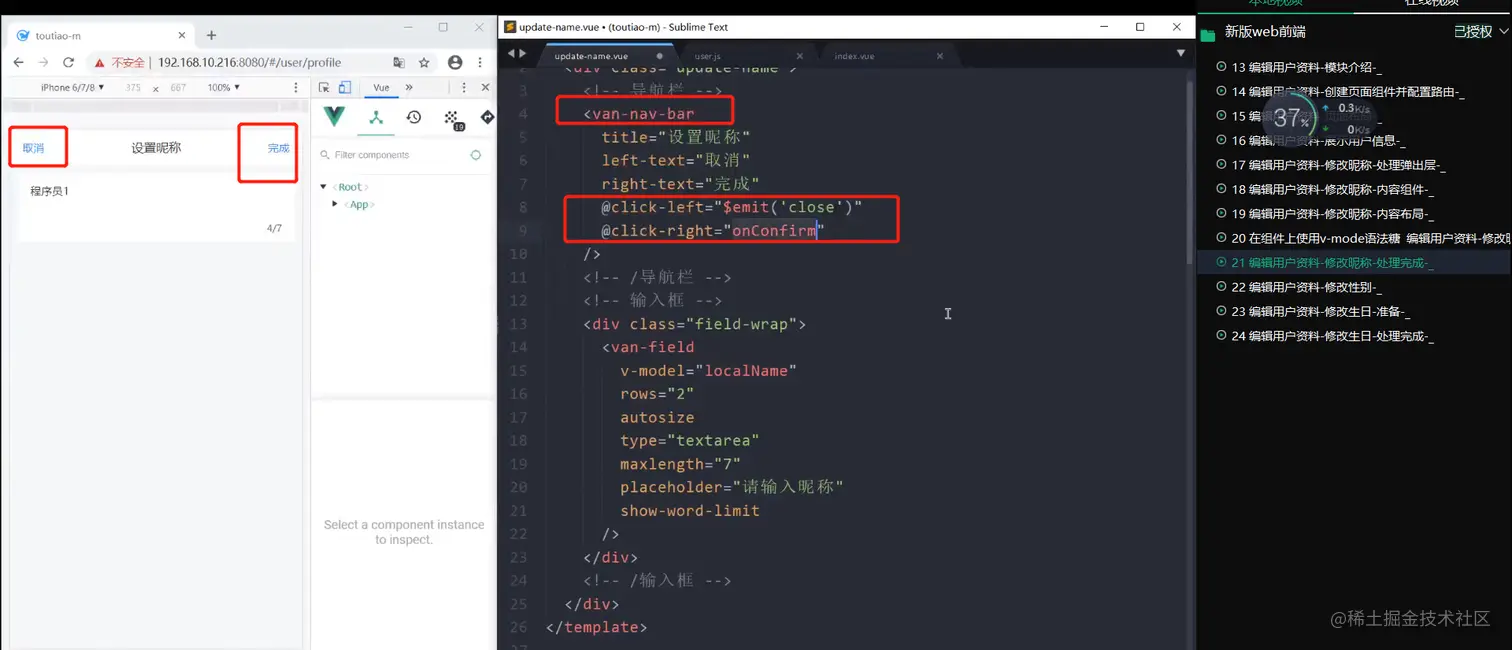Click the v-model="localName" code line

708,371
